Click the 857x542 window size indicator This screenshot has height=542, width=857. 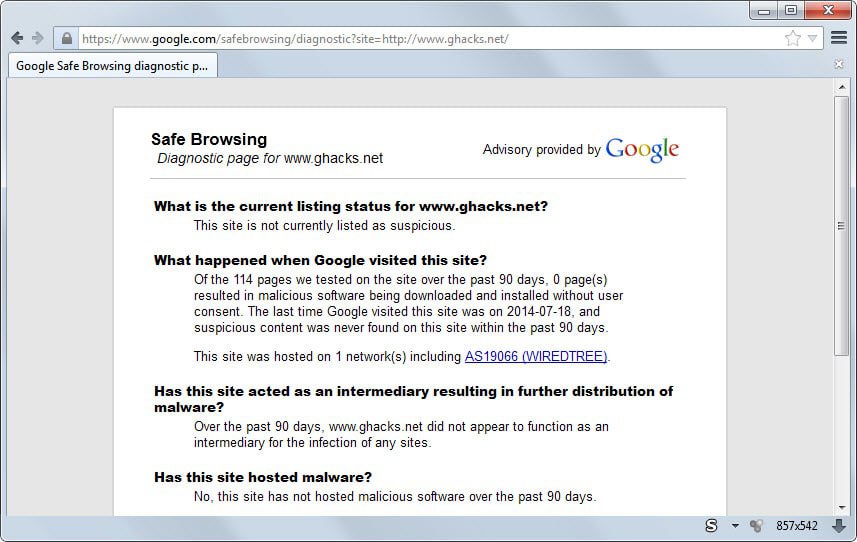pos(797,526)
